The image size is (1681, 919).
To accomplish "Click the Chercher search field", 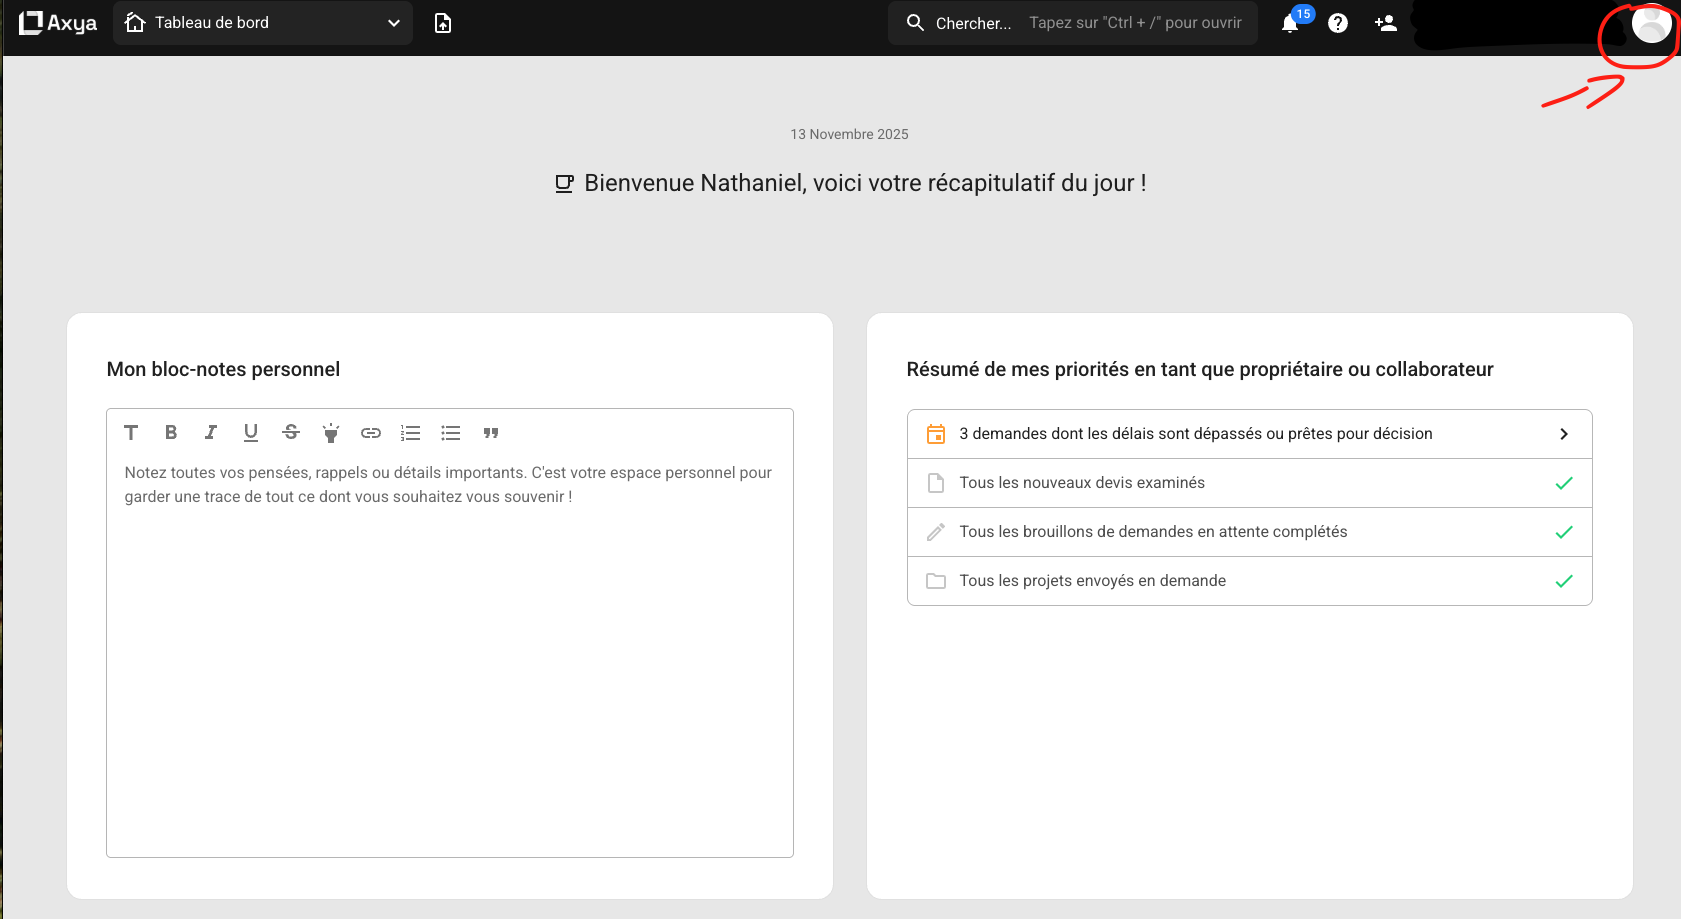I will (1072, 23).
